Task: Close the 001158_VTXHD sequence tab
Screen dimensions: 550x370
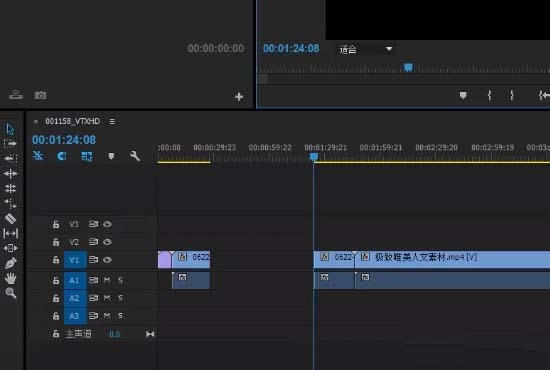Action: (35, 121)
